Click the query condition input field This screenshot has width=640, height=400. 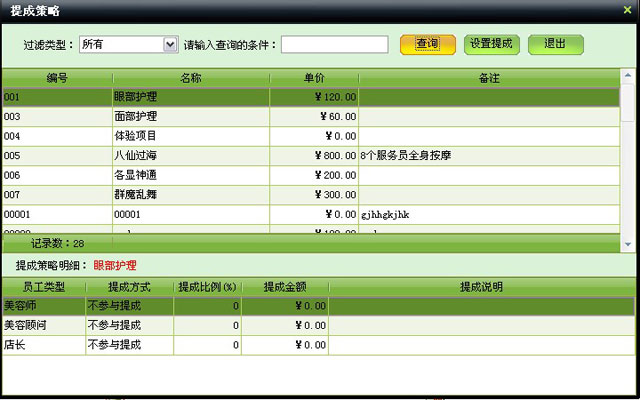[334, 44]
